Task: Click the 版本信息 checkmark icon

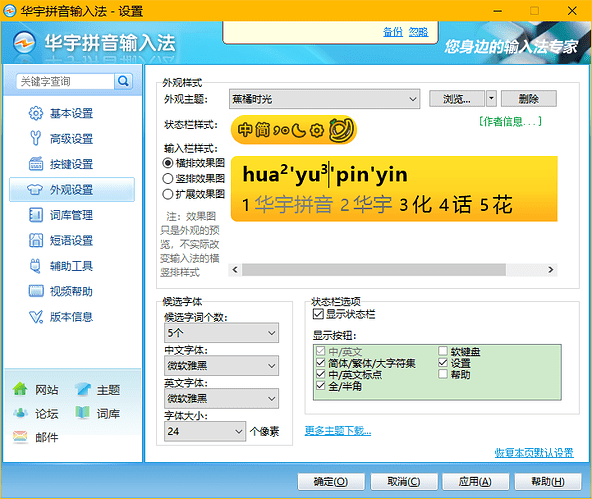Action: (36, 317)
